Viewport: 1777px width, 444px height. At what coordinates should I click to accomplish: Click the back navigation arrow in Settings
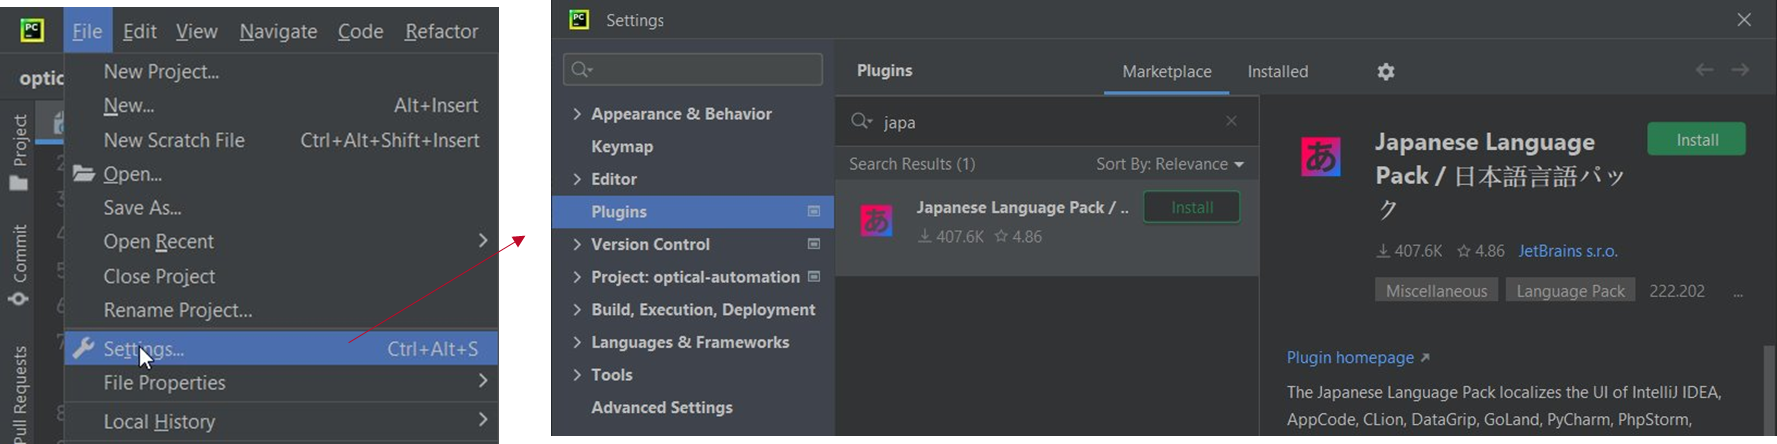point(1704,70)
